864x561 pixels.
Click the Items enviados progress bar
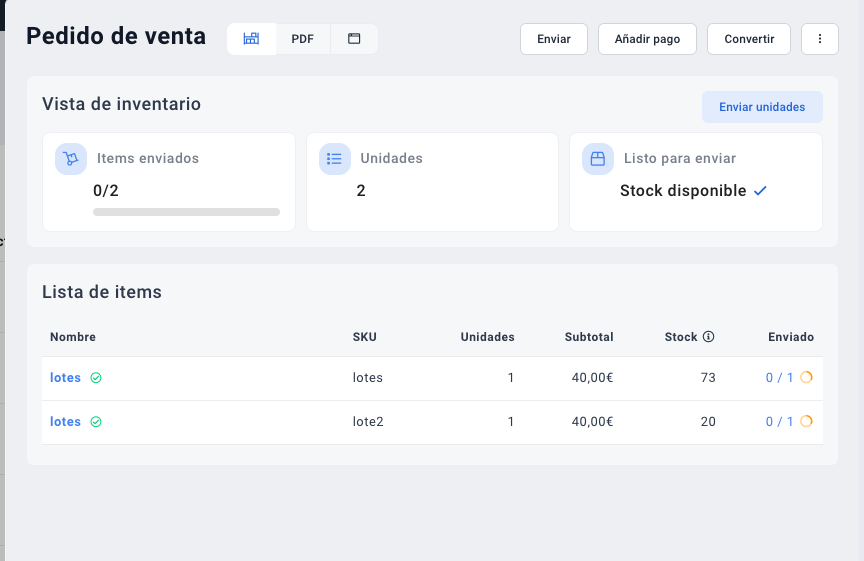(186, 212)
